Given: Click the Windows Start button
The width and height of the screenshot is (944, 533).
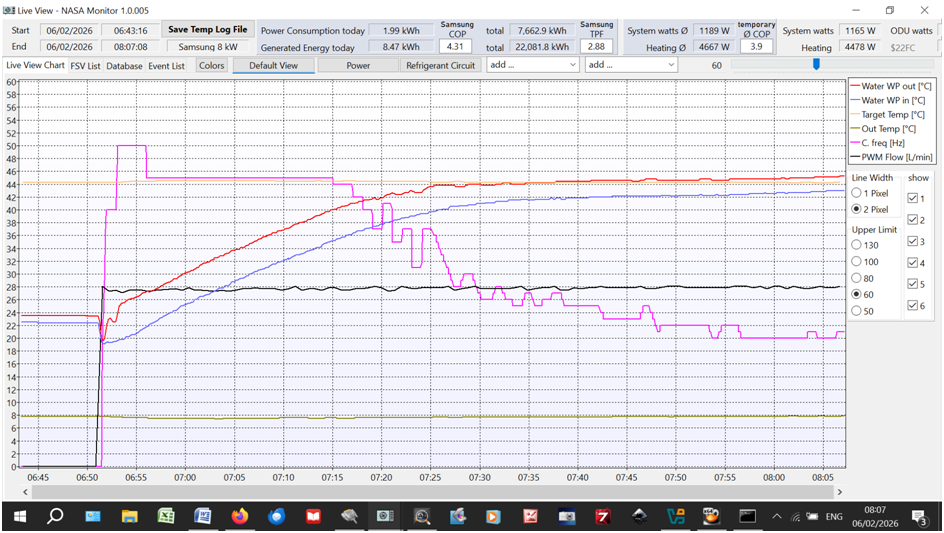Looking at the screenshot, I should click(19, 516).
